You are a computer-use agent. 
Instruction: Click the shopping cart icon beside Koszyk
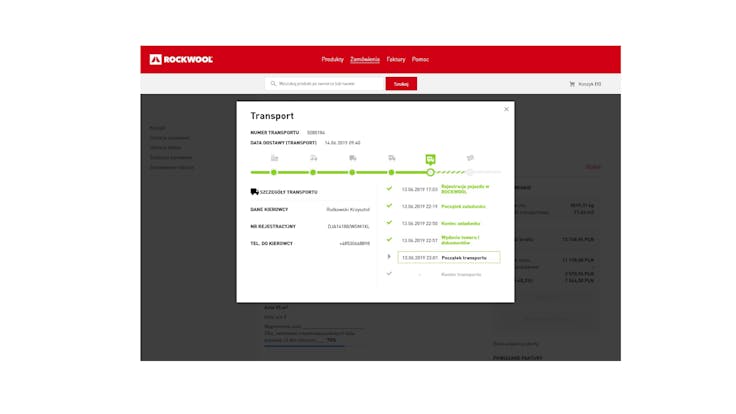click(572, 84)
